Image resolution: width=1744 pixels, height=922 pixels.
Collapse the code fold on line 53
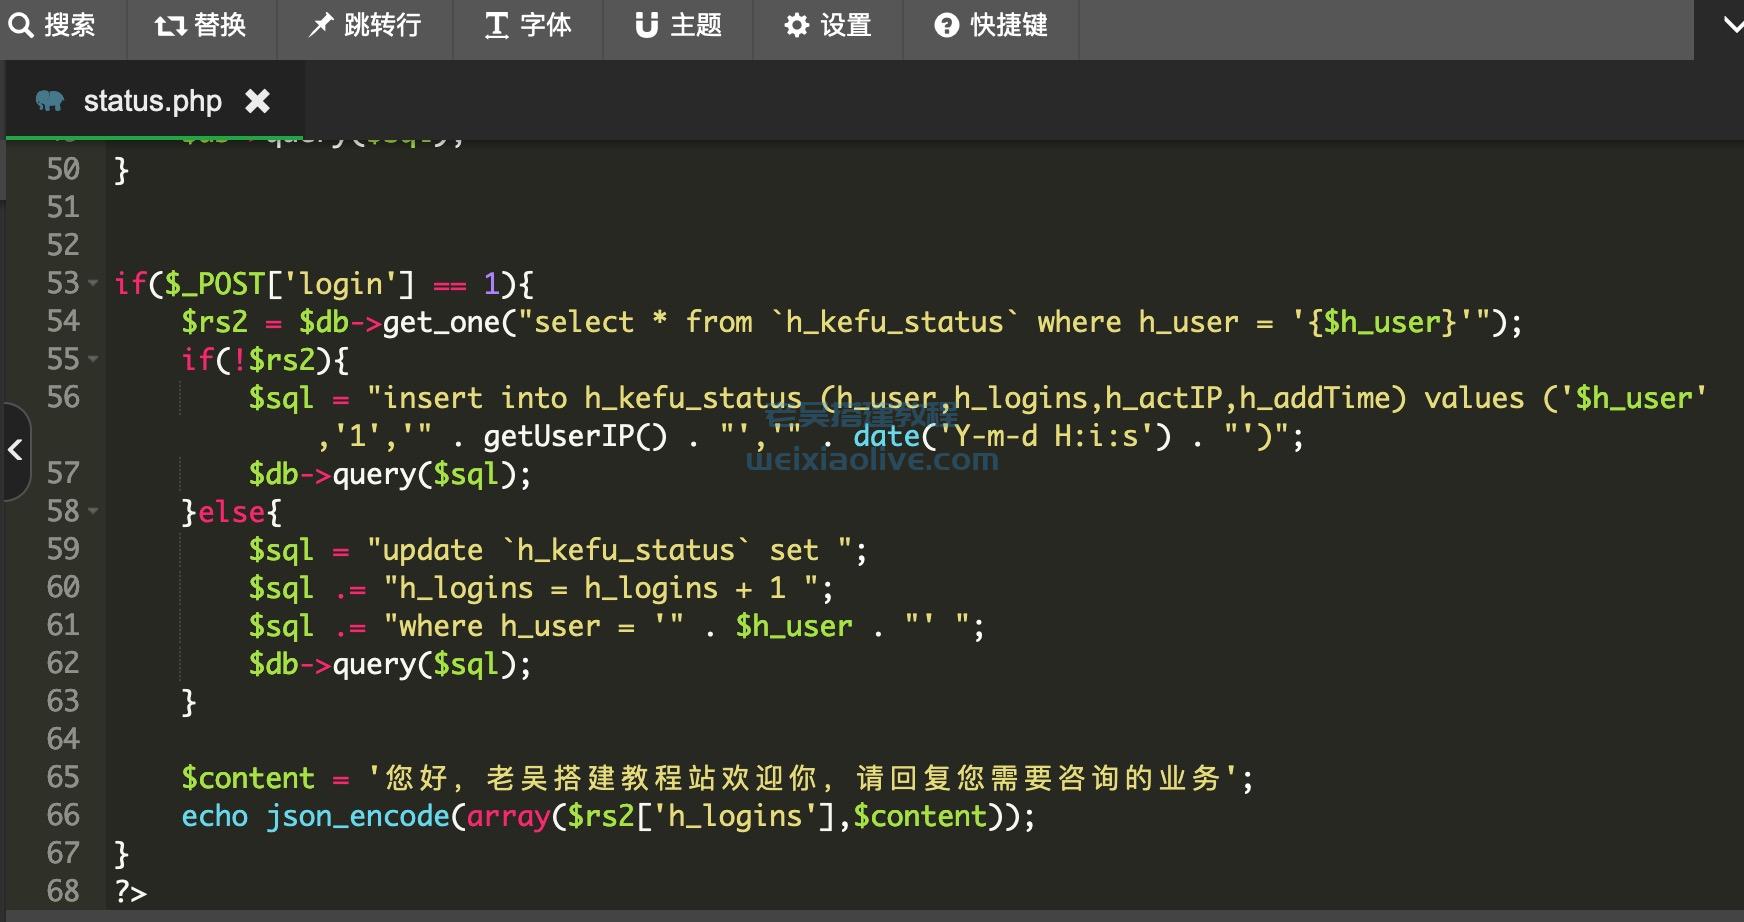(x=93, y=284)
